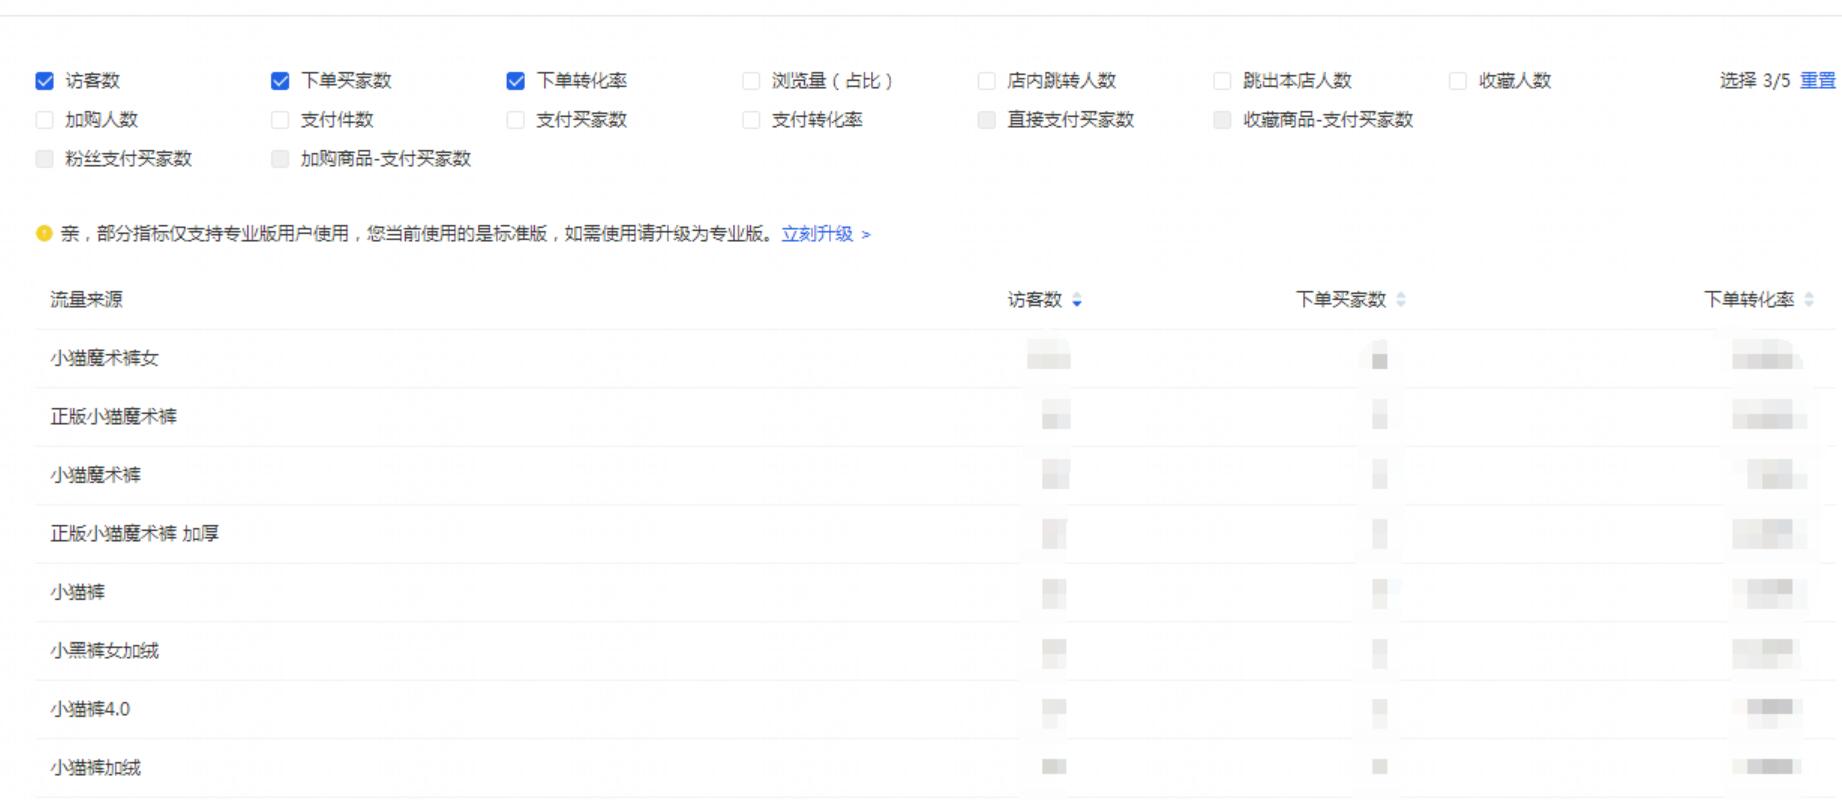Click the disabled 加购商品-支付买家数 checkbox
The height and width of the screenshot is (800, 1842).
click(280, 159)
